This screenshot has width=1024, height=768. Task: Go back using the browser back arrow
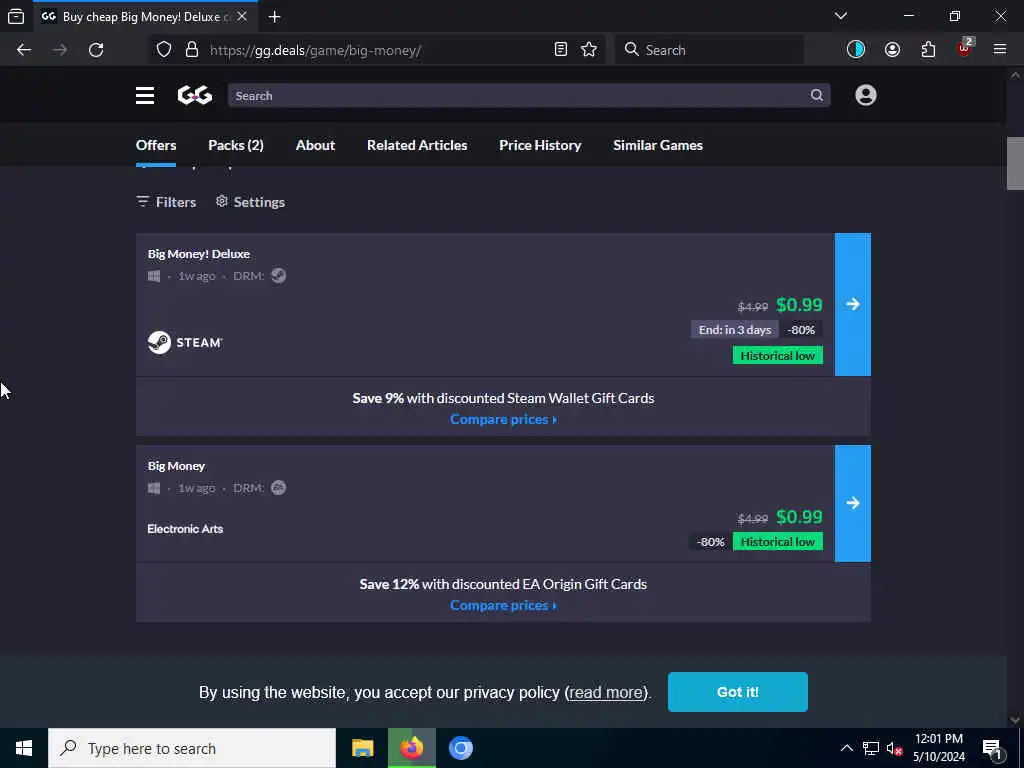[24, 50]
